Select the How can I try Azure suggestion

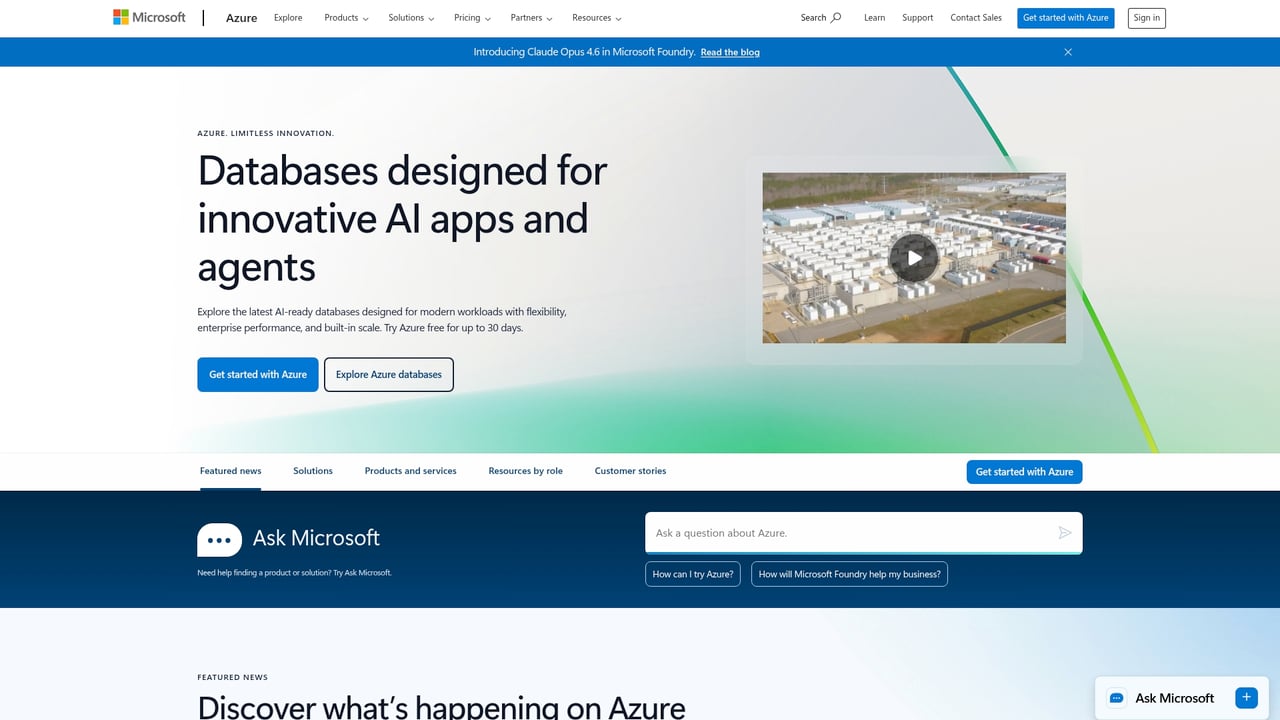coord(692,574)
